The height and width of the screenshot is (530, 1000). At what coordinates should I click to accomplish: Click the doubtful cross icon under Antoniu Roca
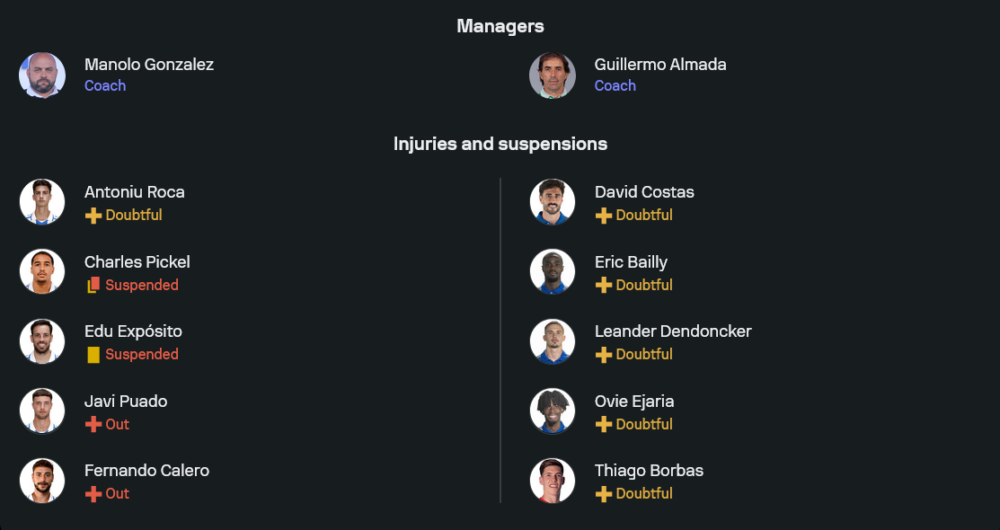93,215
